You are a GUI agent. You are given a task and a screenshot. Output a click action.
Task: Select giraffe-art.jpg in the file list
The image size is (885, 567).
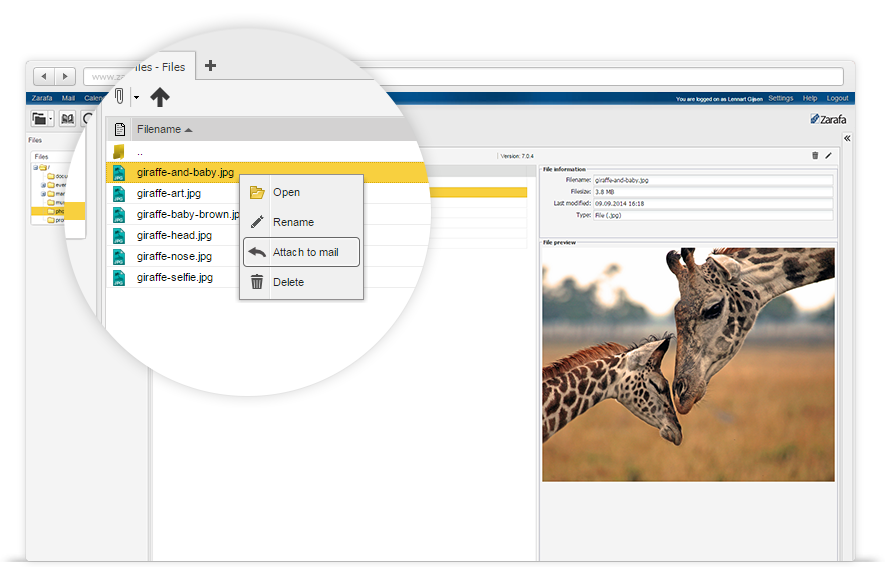click(x=169, y=194)
